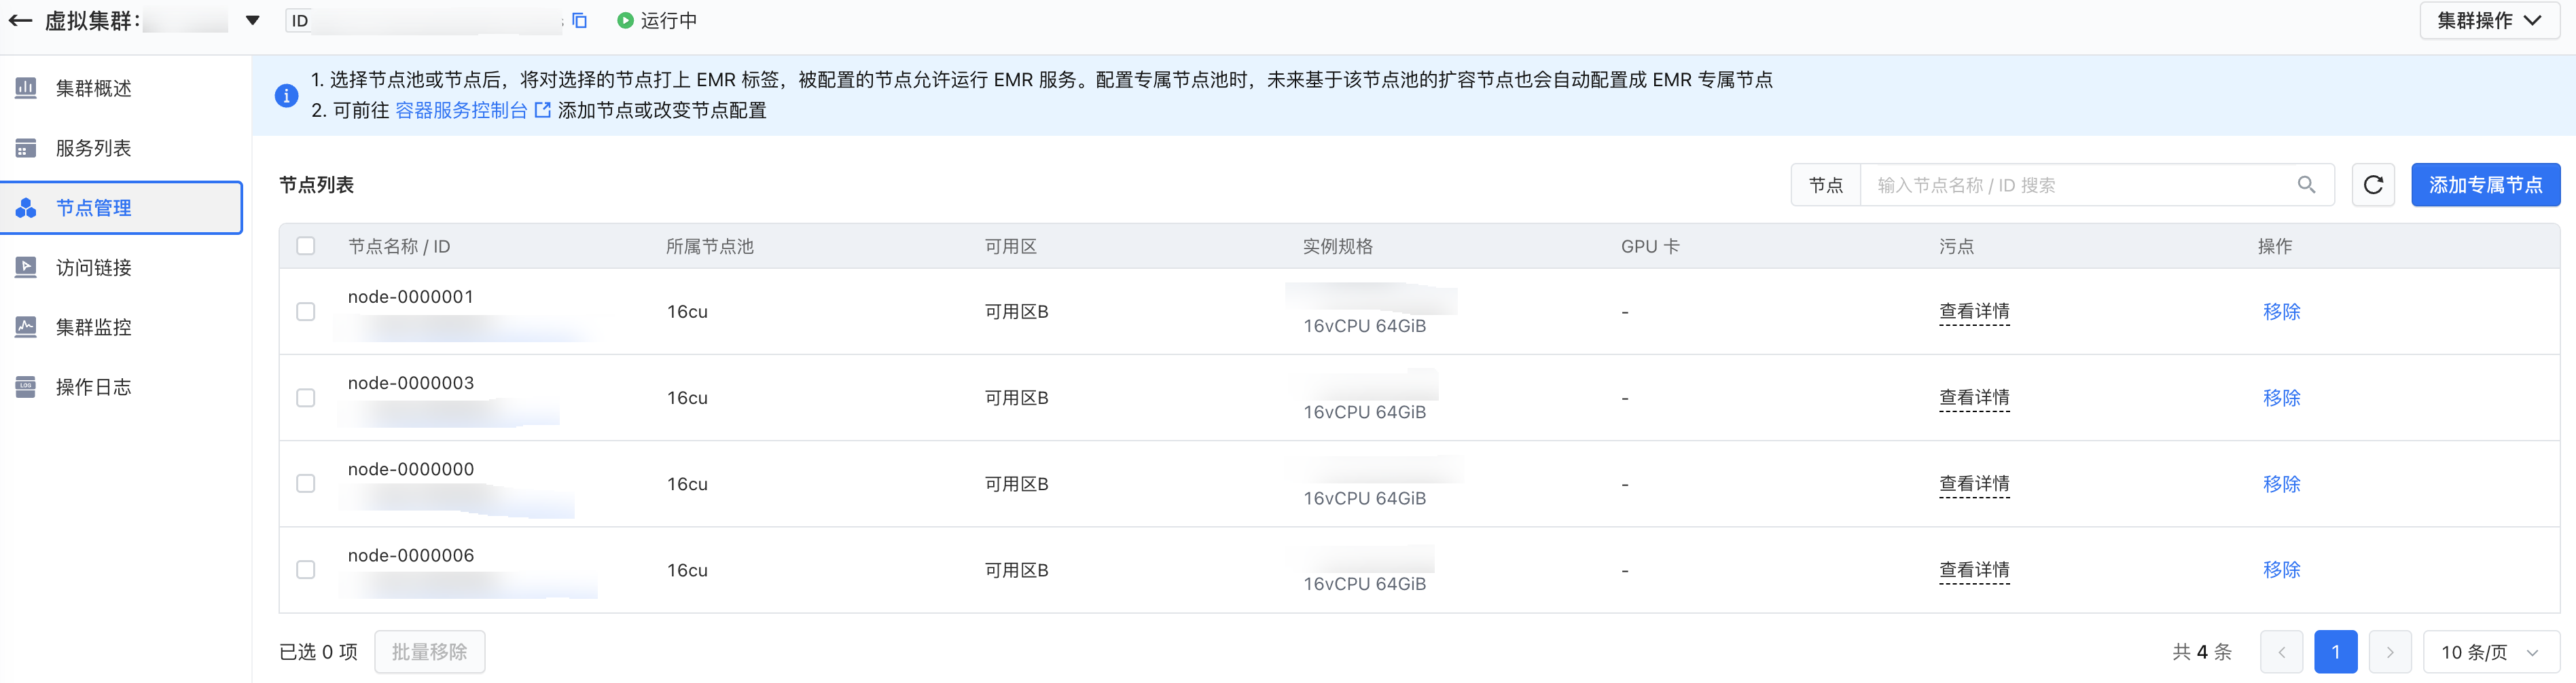Image resolution: width=2576 pixels, height=683 pixels.
Task: Toggle the select-all nodes header checkbox
Action: coord(306,246)
